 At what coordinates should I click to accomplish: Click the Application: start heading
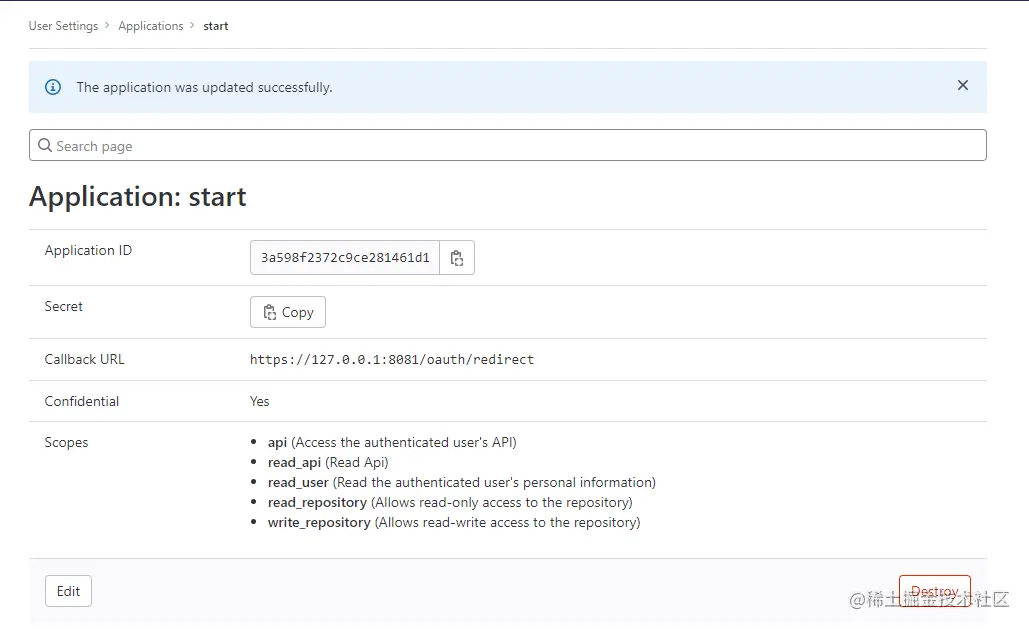tap(138, 196)
